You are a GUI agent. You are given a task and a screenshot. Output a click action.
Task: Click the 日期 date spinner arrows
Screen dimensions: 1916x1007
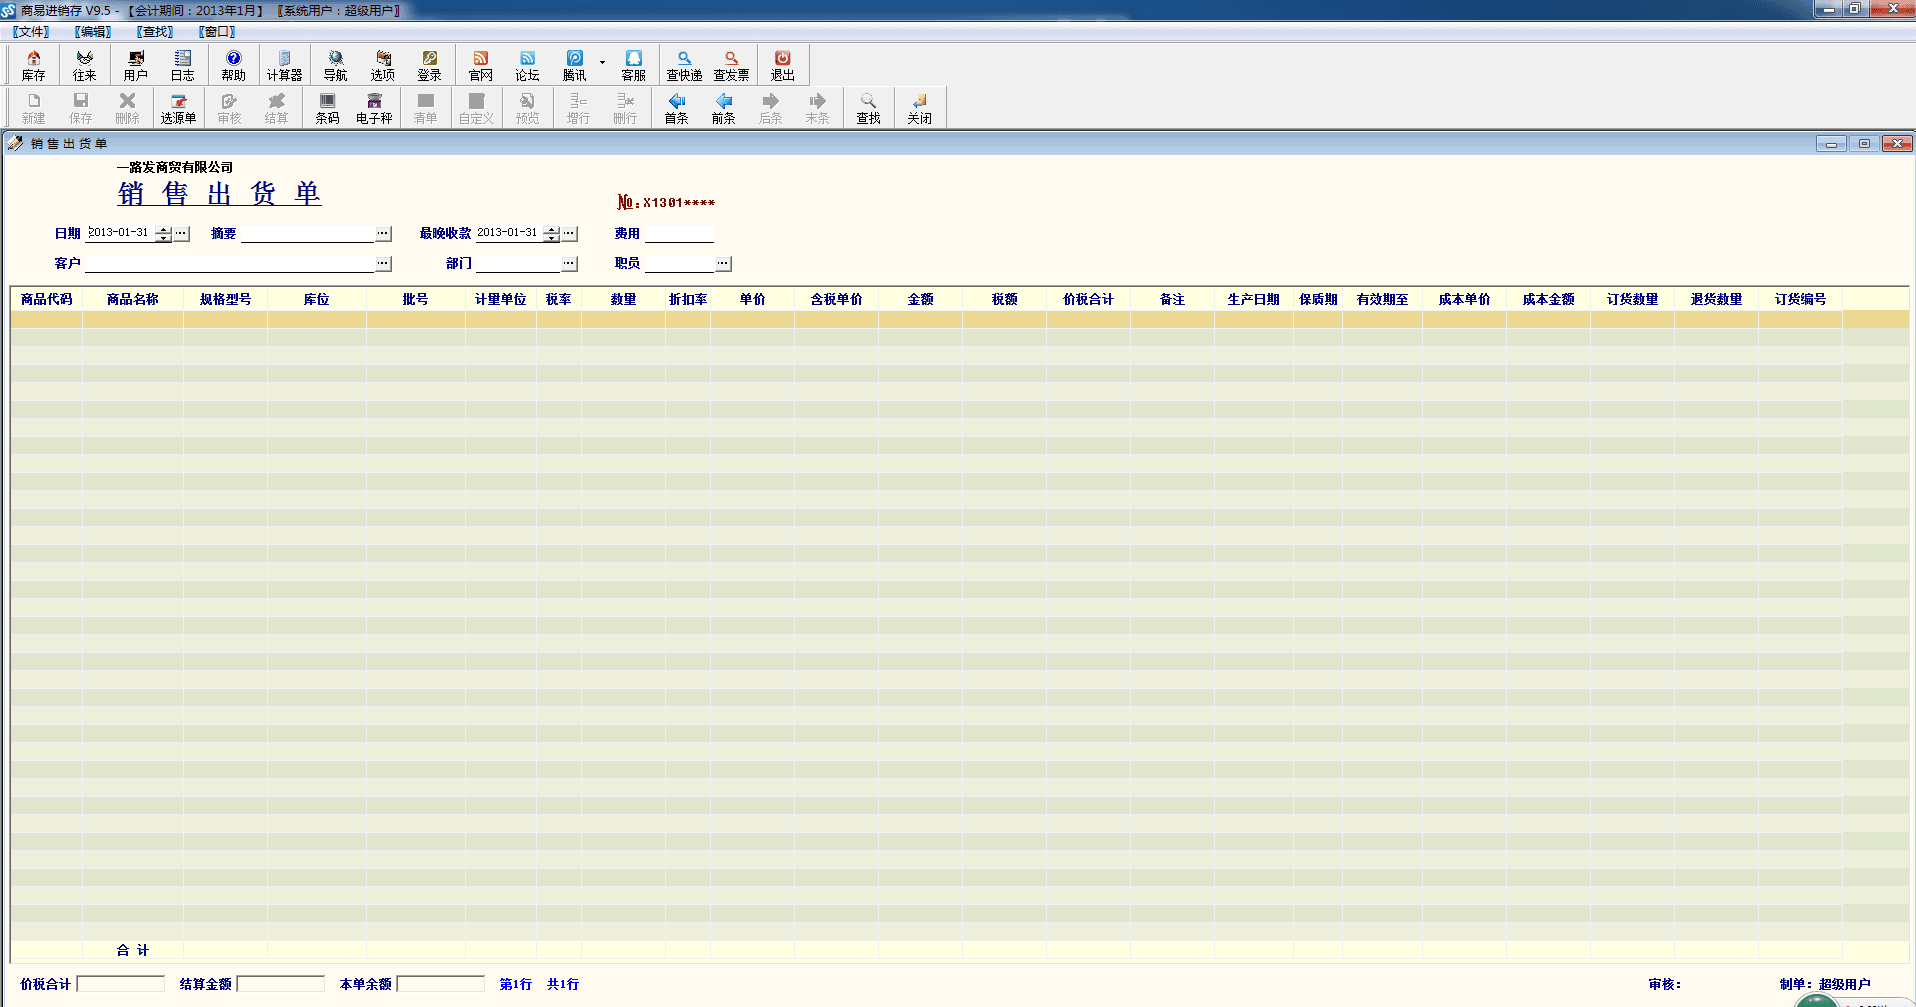point(164,234)
